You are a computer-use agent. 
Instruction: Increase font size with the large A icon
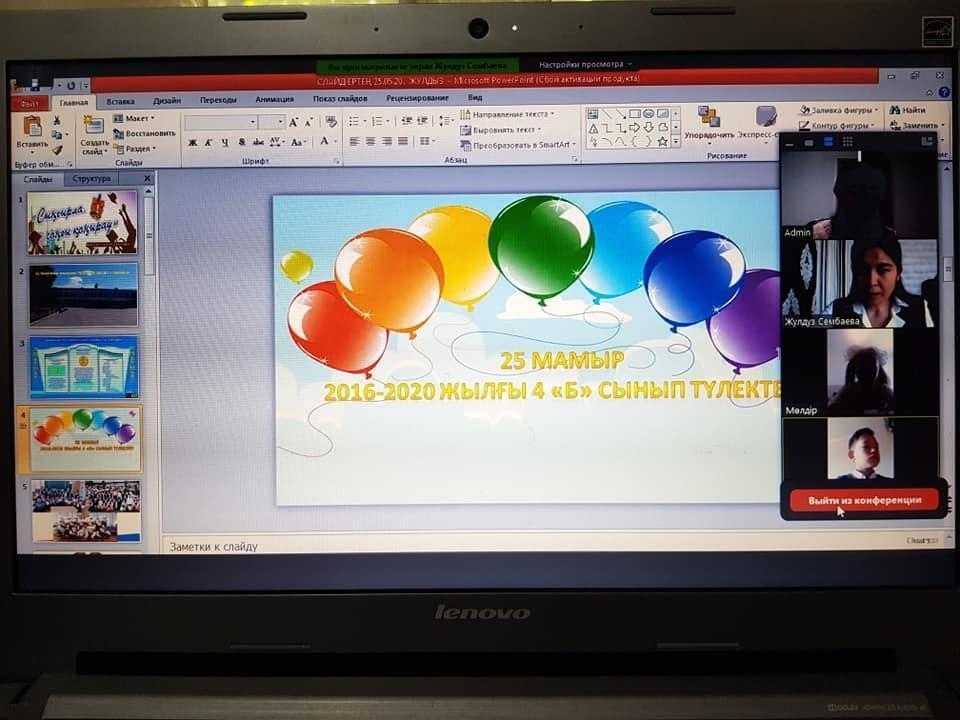click(293, 122)
